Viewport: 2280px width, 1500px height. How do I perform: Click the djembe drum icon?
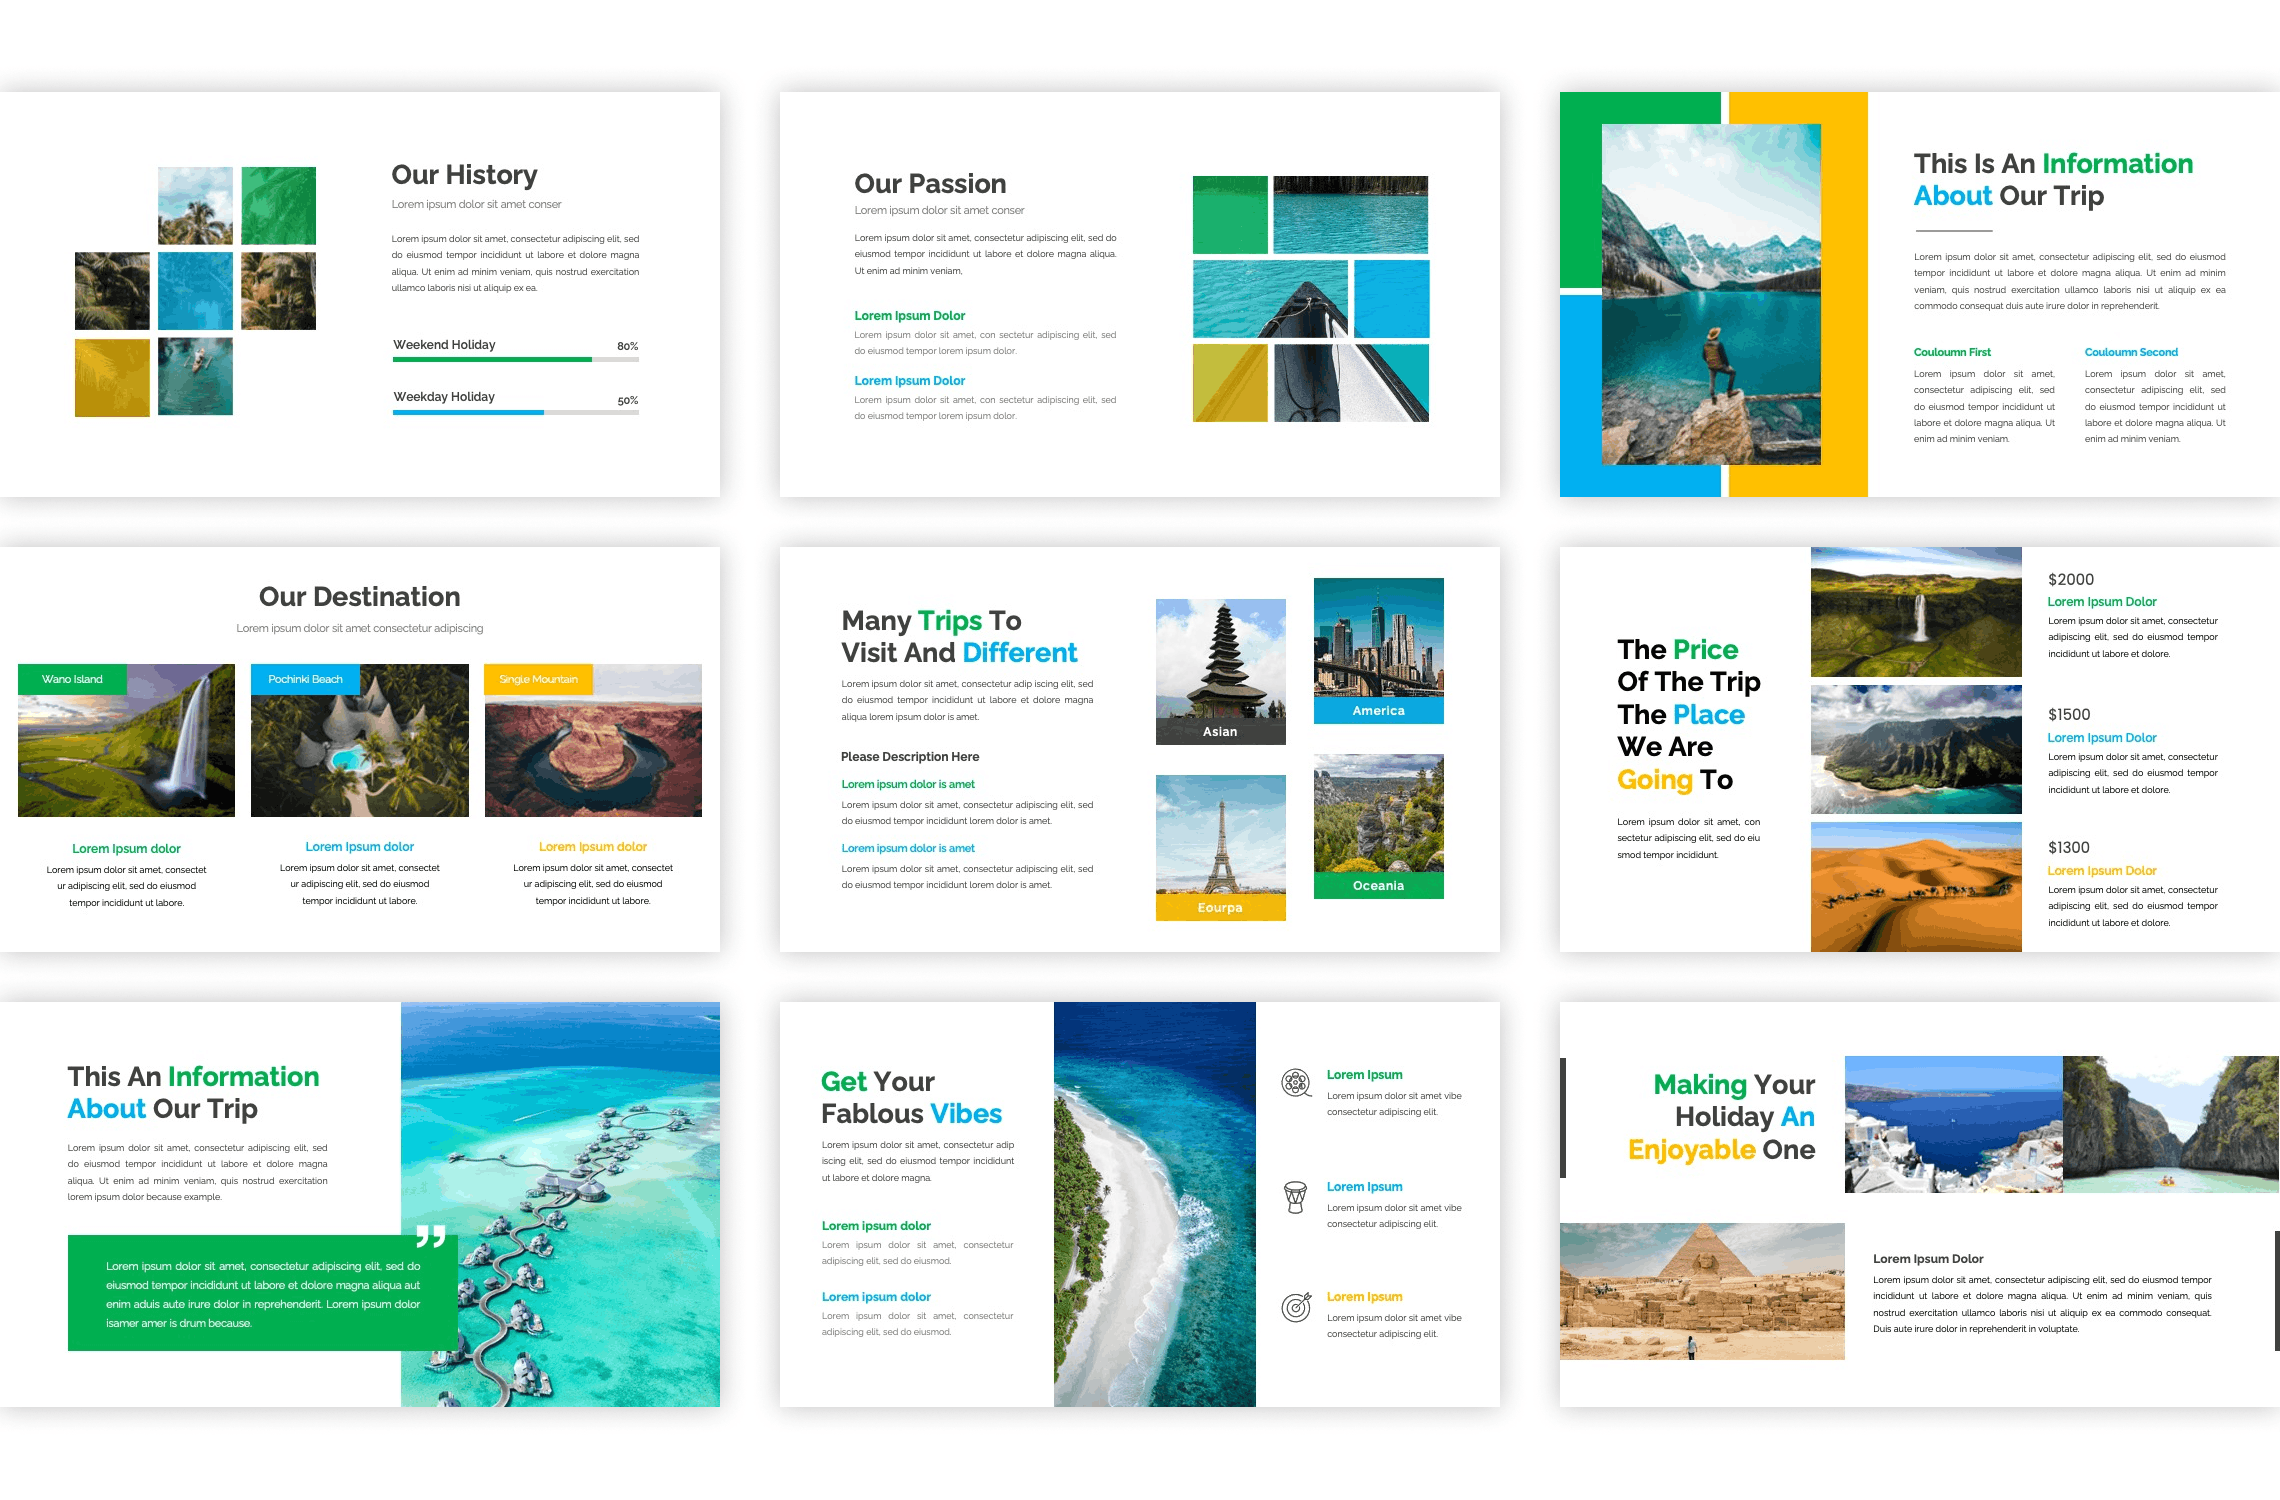[x=1295, y=1197]
